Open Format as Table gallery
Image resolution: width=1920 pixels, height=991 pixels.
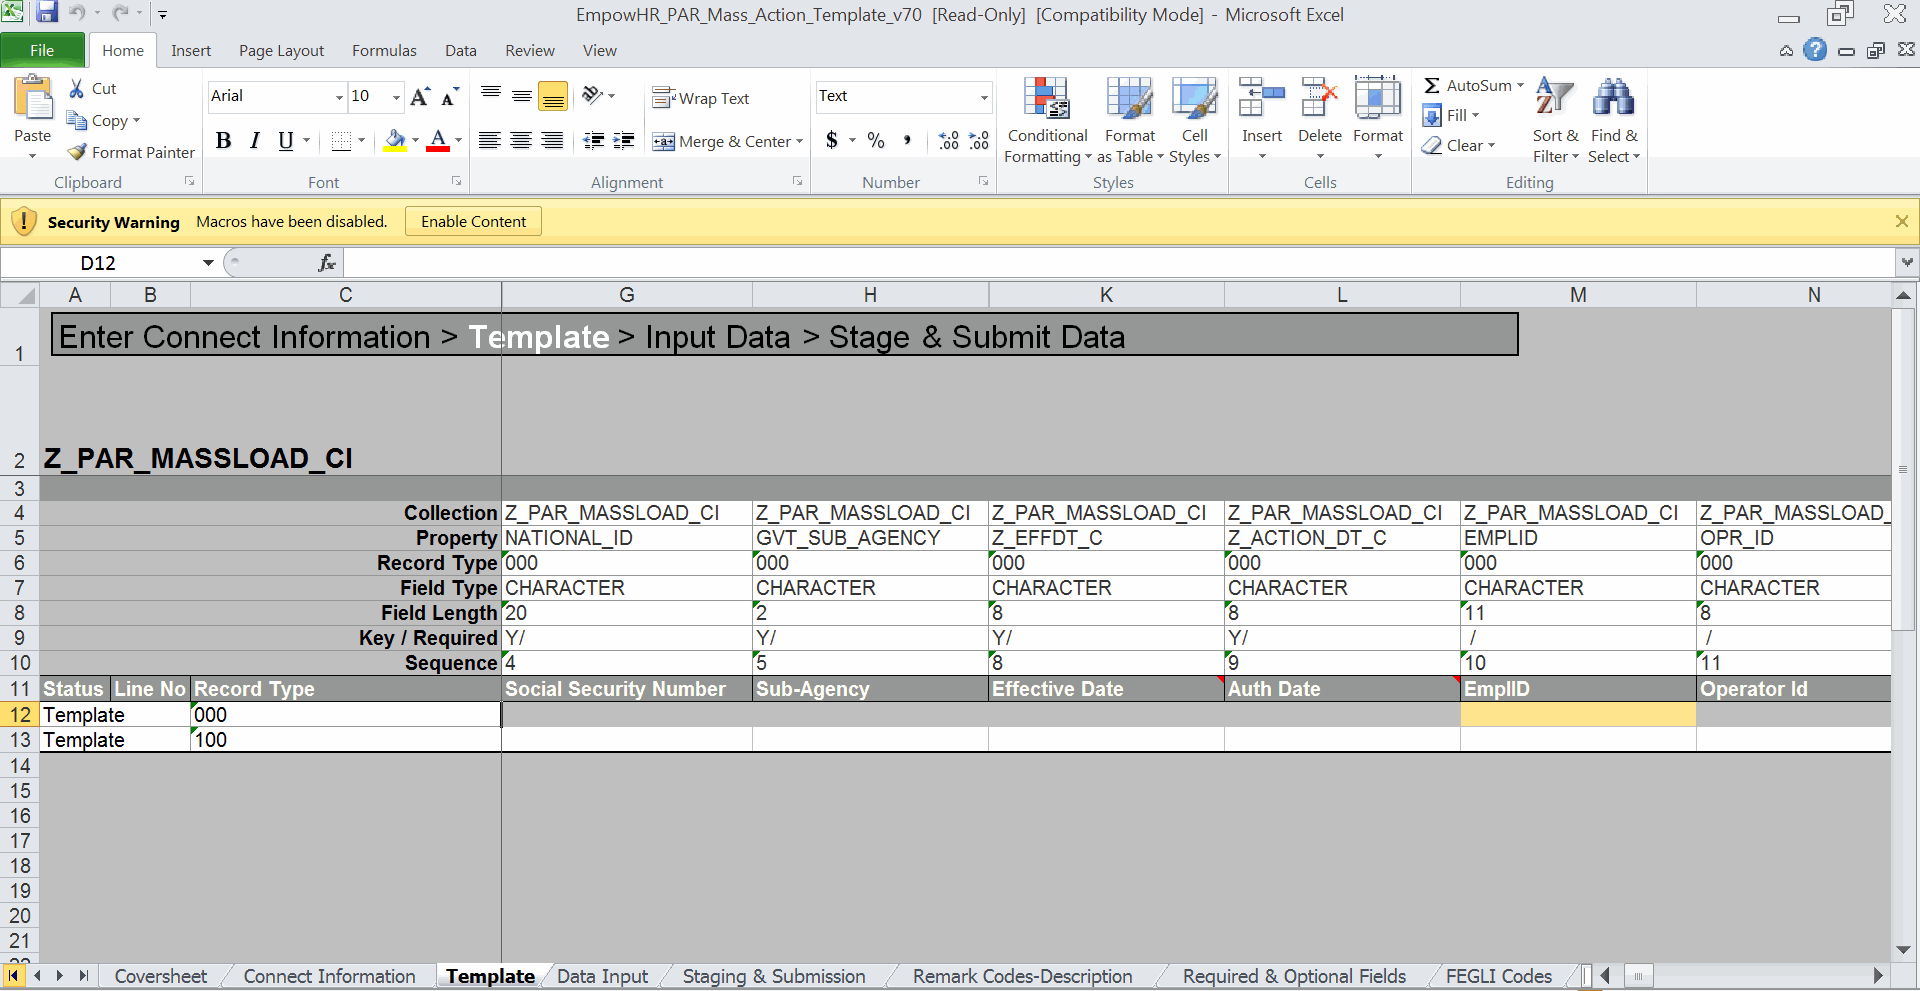1130,120
